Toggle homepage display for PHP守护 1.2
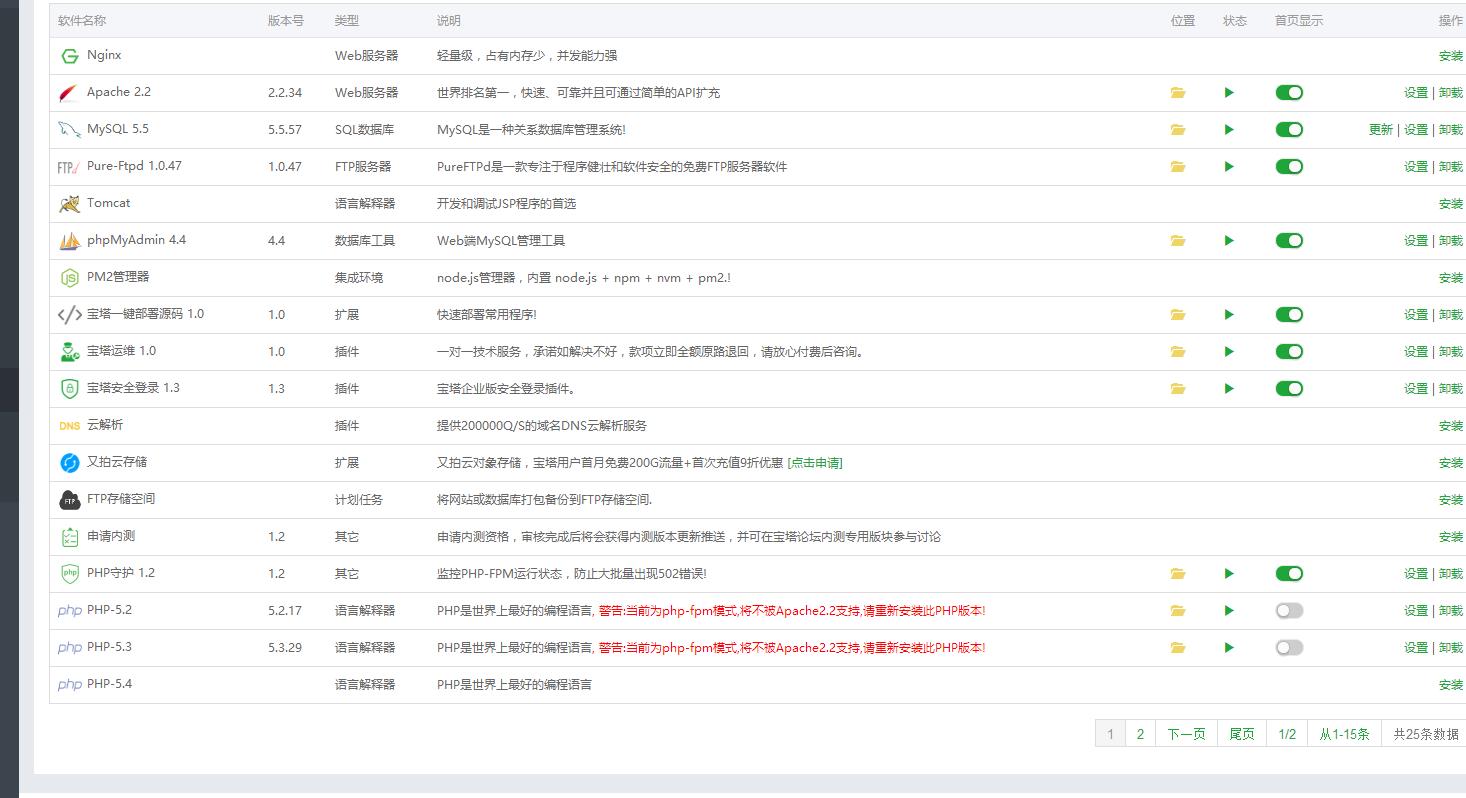The image size is (1466, 798). (x=1289, y=574)
